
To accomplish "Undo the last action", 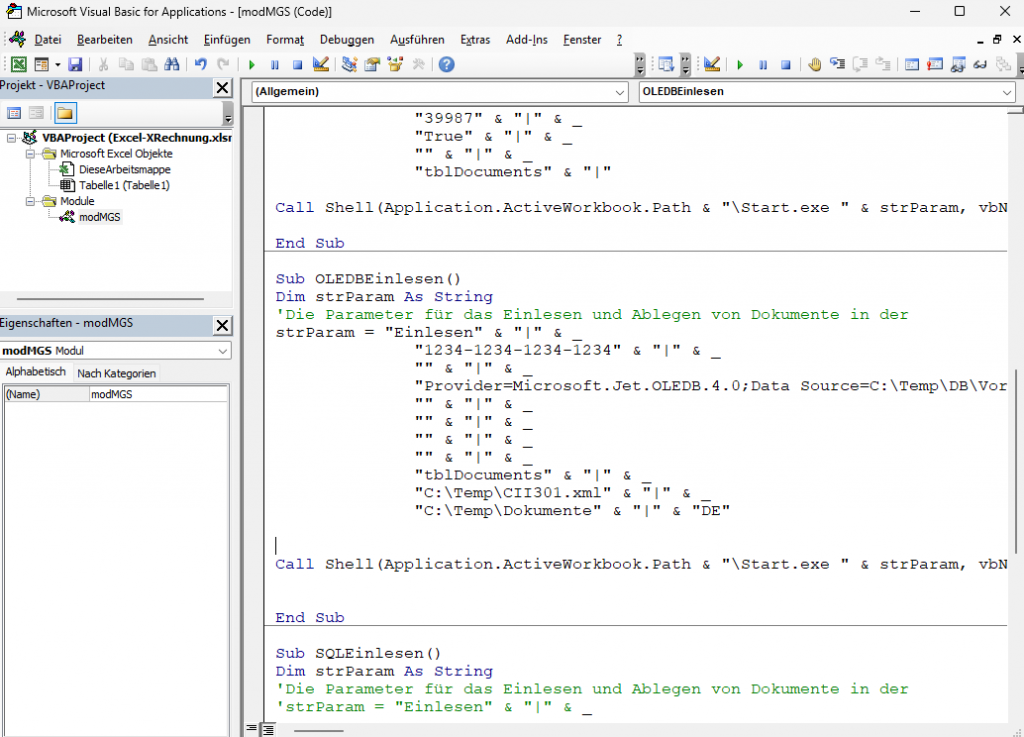I will [x=200, y=64].
